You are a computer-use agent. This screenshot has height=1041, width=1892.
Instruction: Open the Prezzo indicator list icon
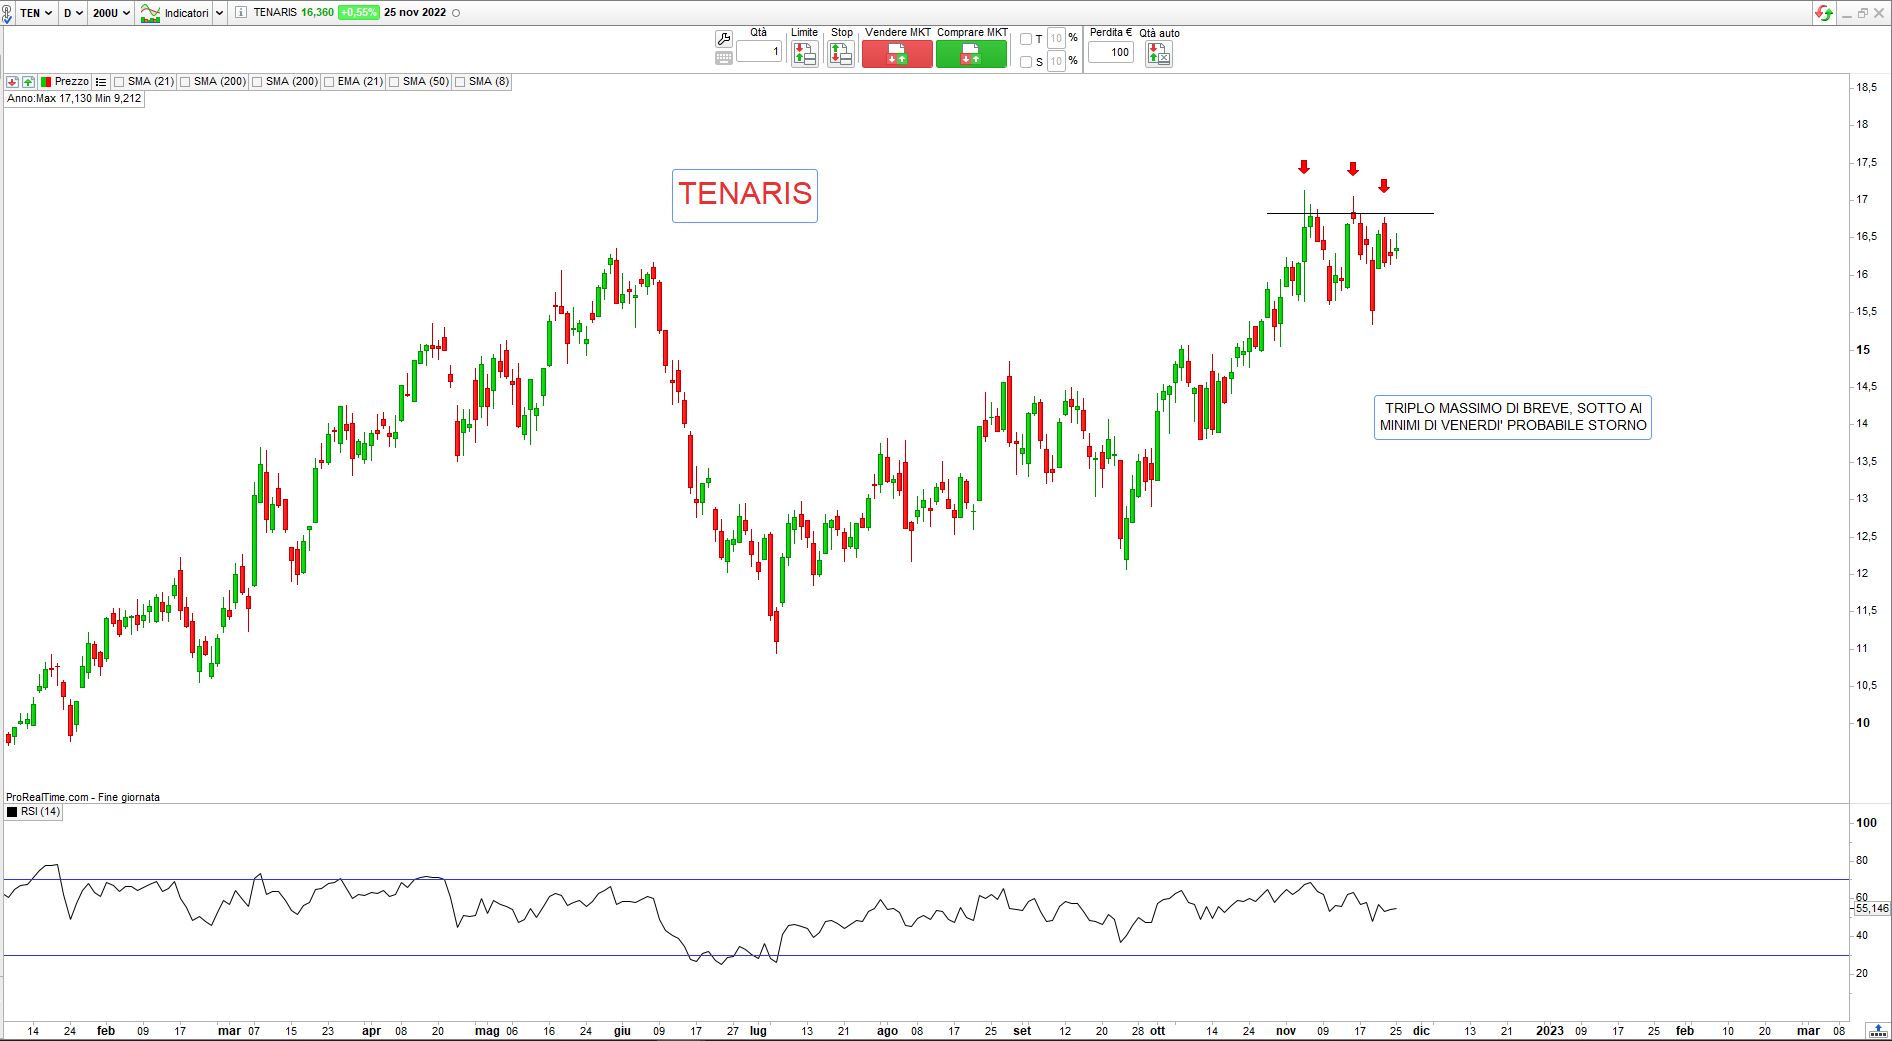click(x=101, y=82)
